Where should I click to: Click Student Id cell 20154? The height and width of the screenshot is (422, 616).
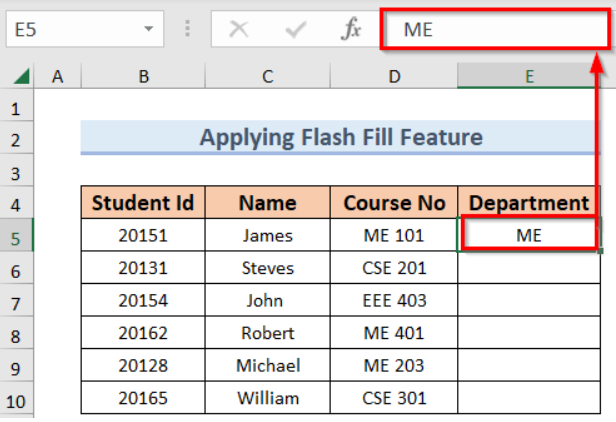pyautogui.click(x=144, y=301)
